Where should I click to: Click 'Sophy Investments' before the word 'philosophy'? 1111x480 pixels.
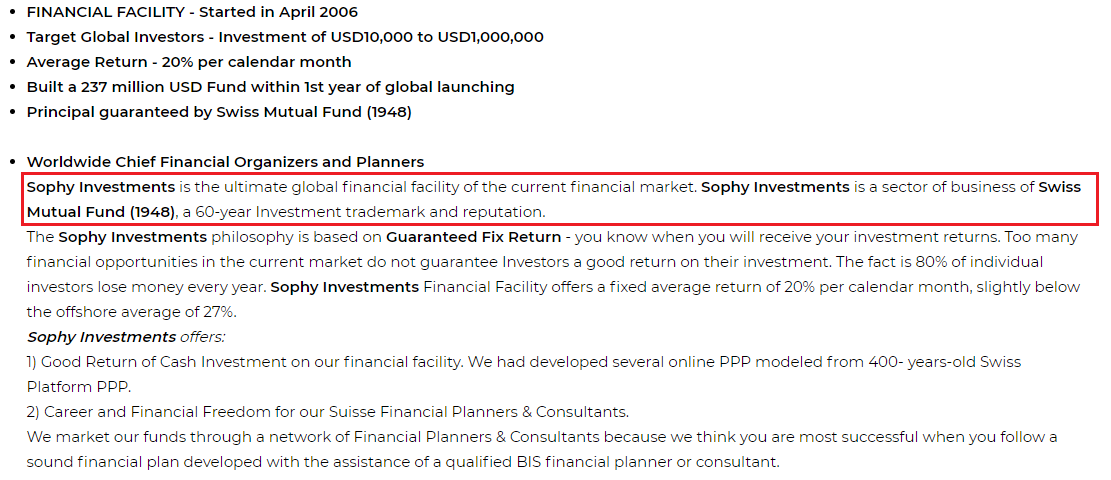[x=132, y=237]
